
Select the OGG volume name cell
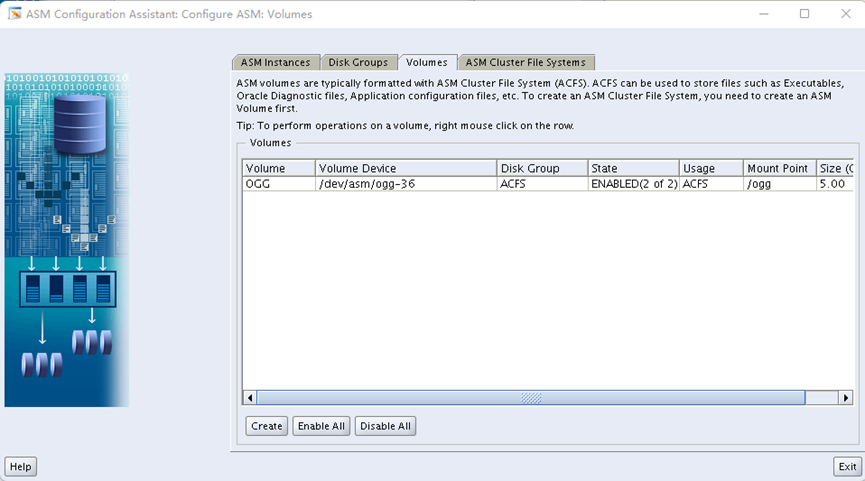[279, 184]
